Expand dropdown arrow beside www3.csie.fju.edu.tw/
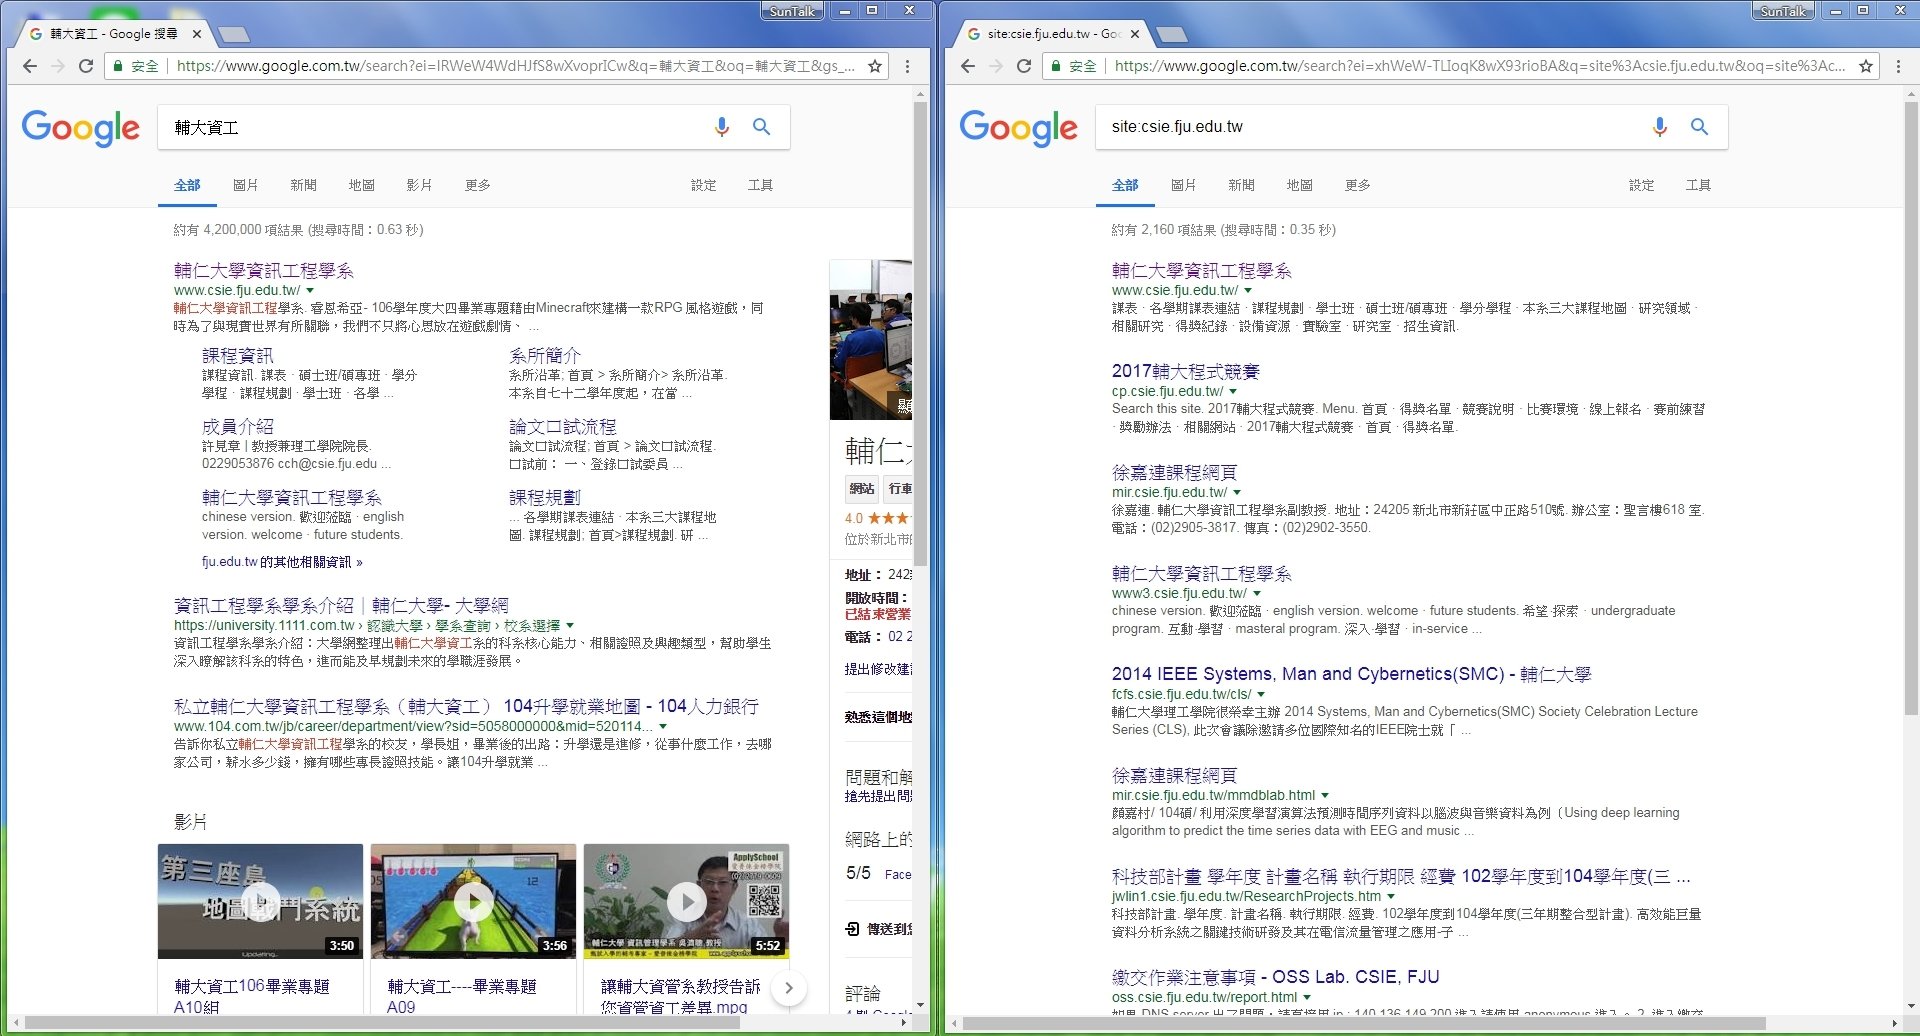 (1257, 594)
